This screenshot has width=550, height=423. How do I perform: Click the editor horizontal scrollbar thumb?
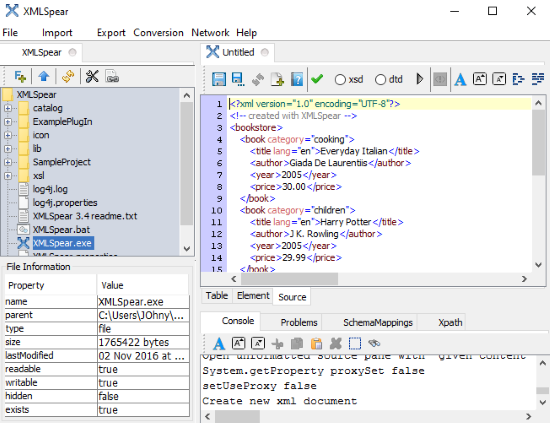coord(289,279)
